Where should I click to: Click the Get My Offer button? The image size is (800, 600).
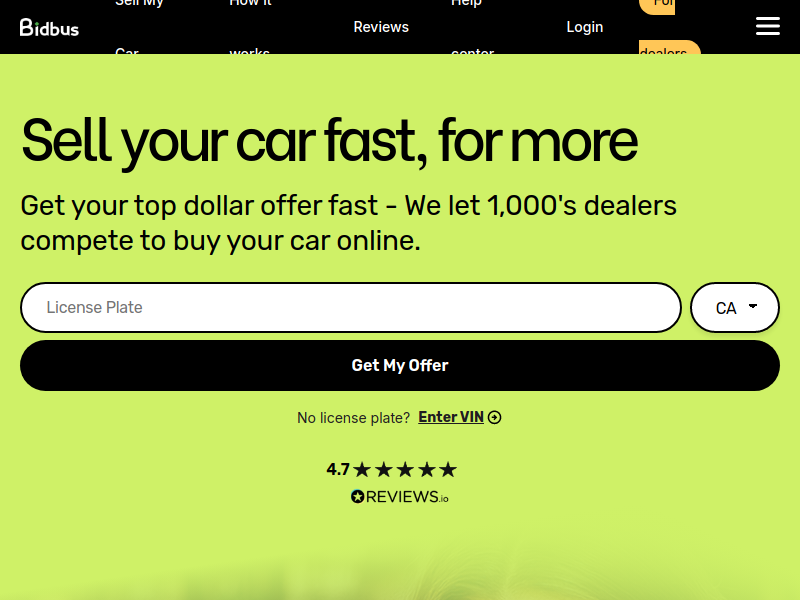tap(400, 365)
